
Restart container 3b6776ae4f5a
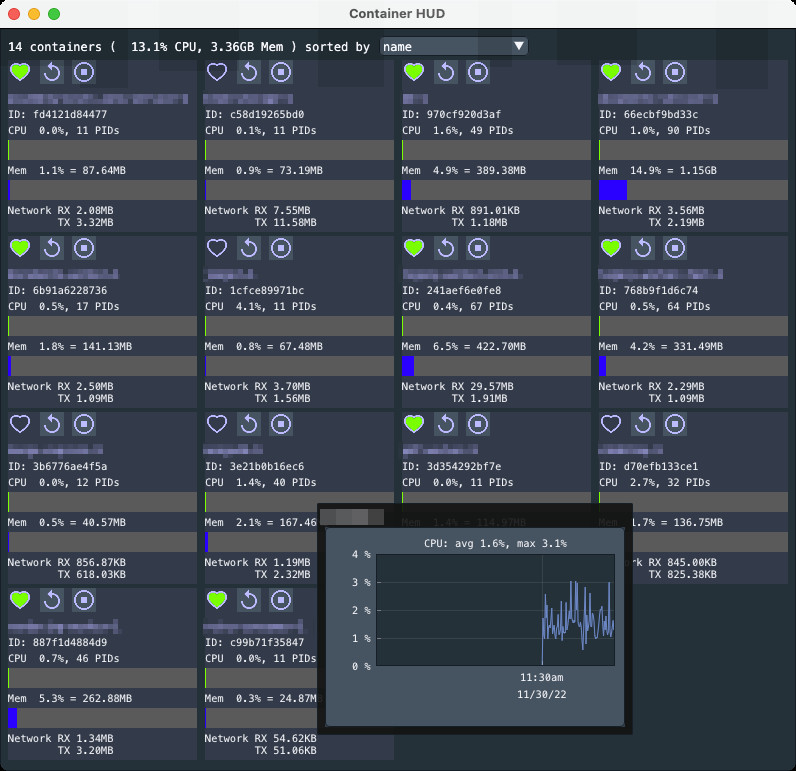click(52, 424)
